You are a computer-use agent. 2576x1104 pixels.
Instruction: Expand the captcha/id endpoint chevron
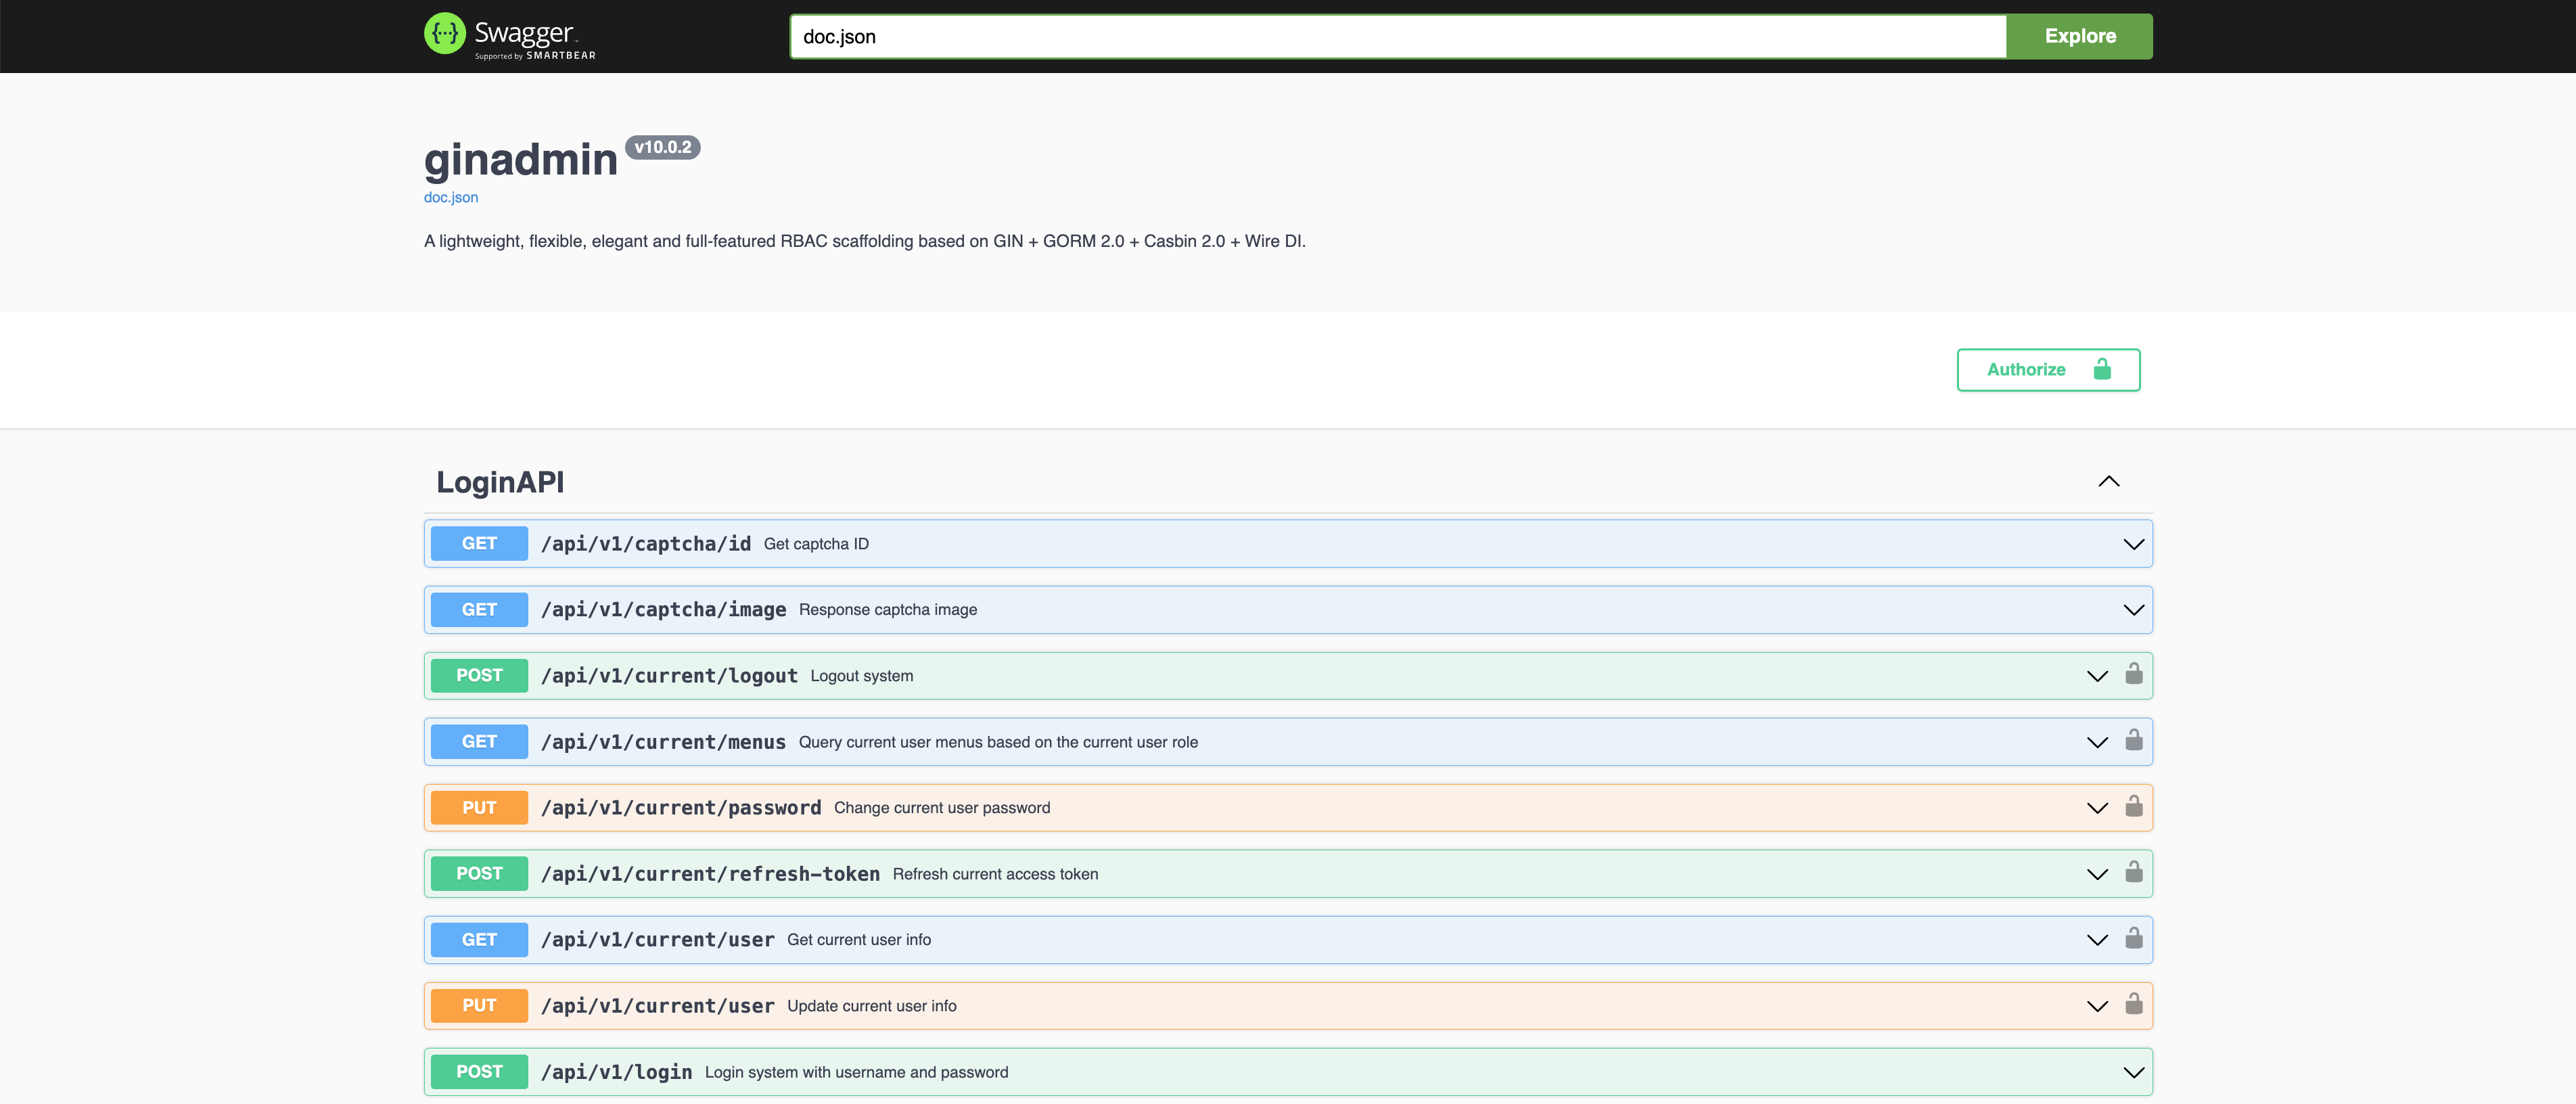[x=2133, y=544]
